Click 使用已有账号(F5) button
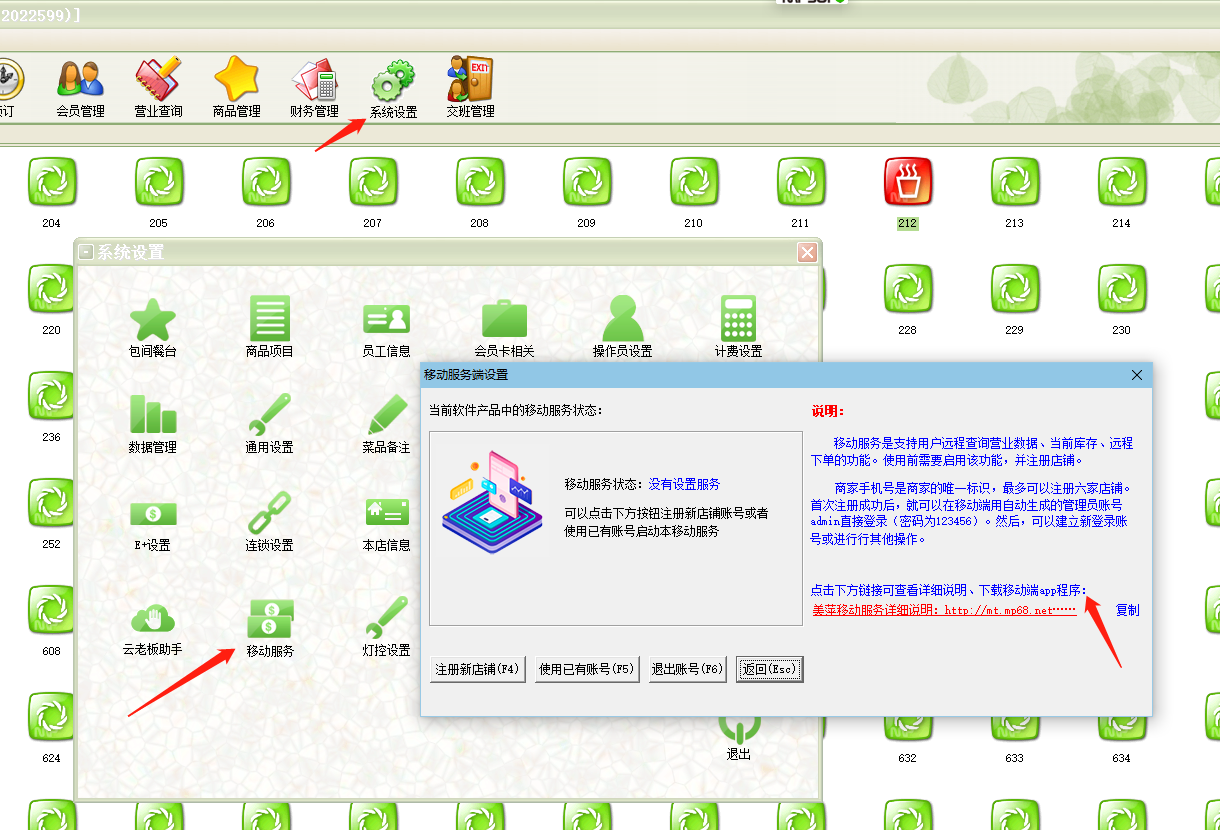 click(x=587, y=670)
